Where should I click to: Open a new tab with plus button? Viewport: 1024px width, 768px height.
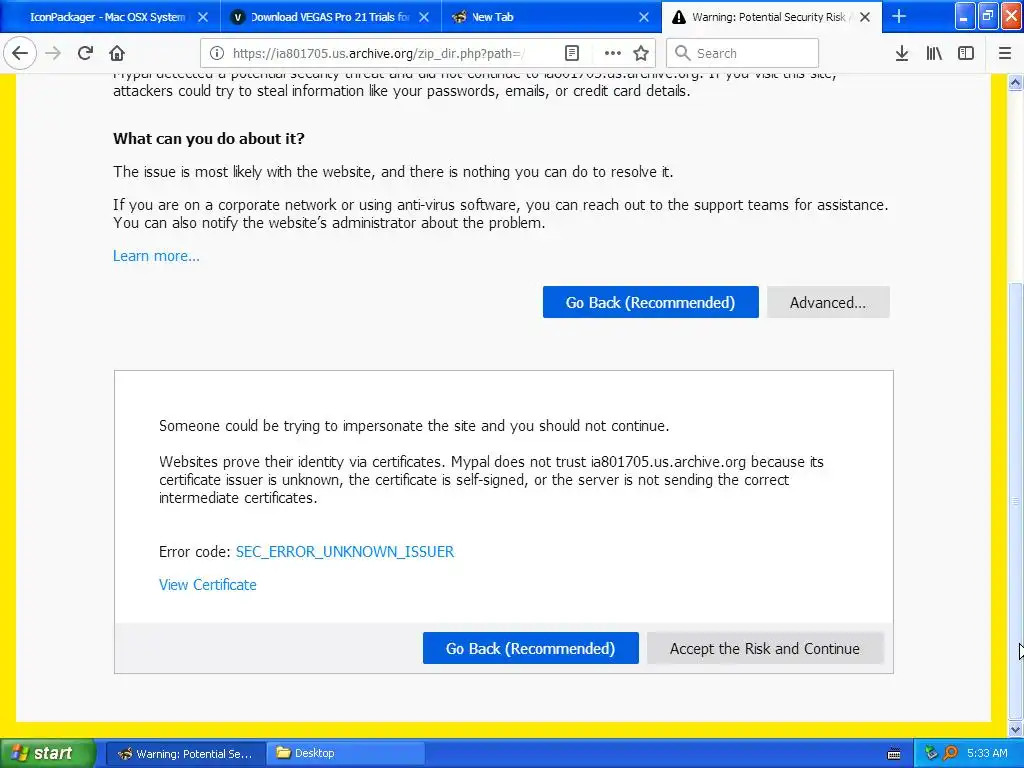[899, 17]
